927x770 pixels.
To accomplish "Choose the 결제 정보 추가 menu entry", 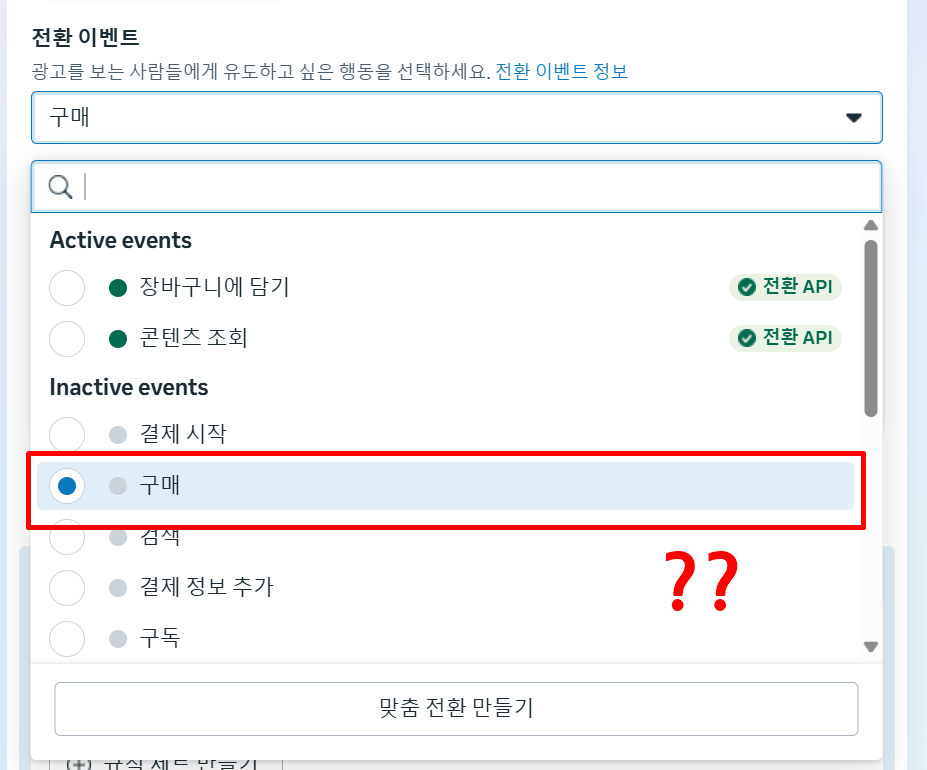I will coord(445,588).
